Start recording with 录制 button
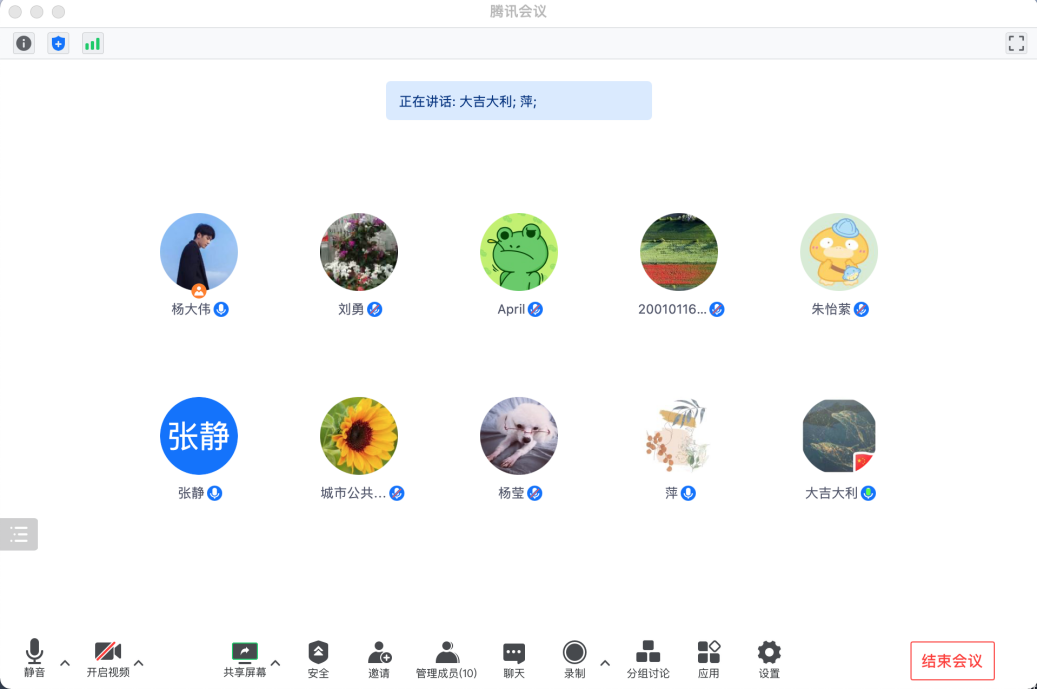This screenshot has height=689, width=1037. click(x=574, y=659)
